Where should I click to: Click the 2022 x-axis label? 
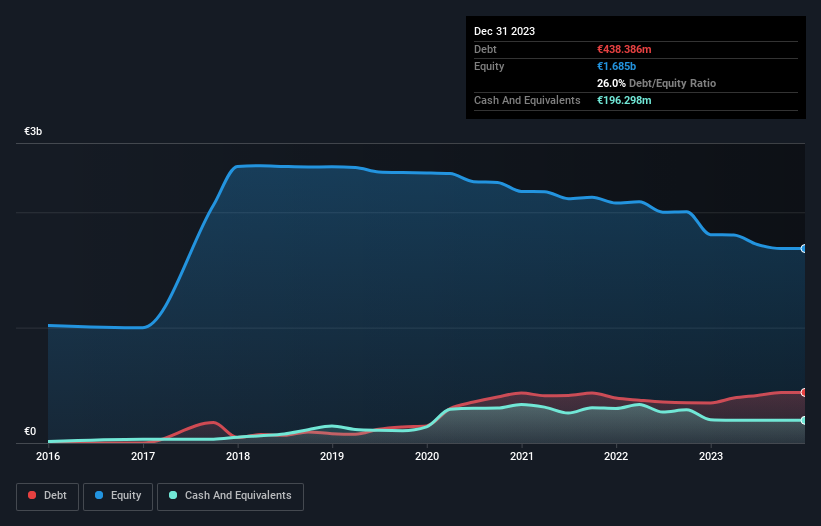(616, 456)
